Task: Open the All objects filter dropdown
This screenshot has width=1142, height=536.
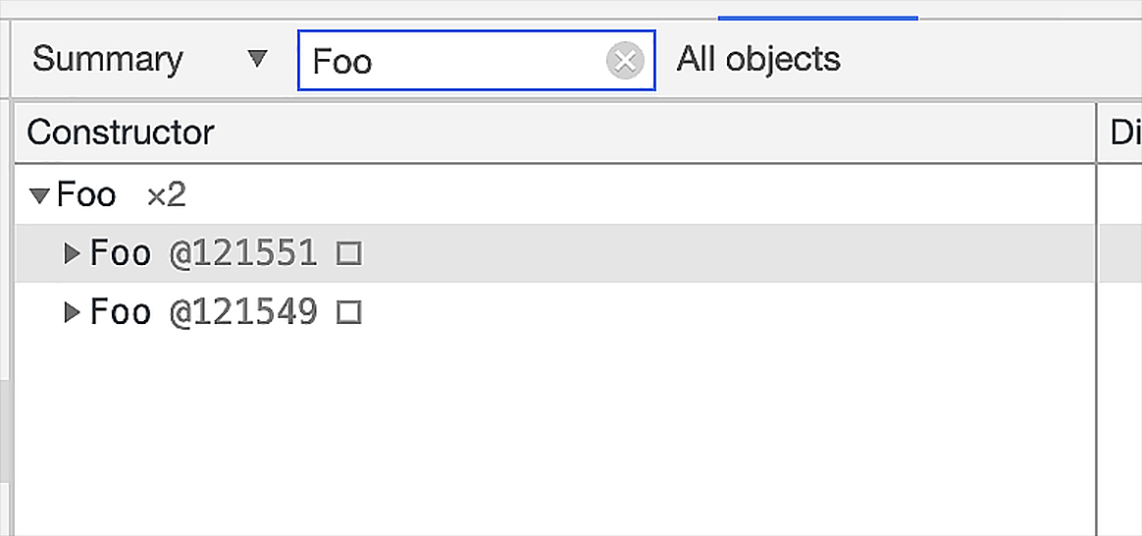Action: coord(758,60)
